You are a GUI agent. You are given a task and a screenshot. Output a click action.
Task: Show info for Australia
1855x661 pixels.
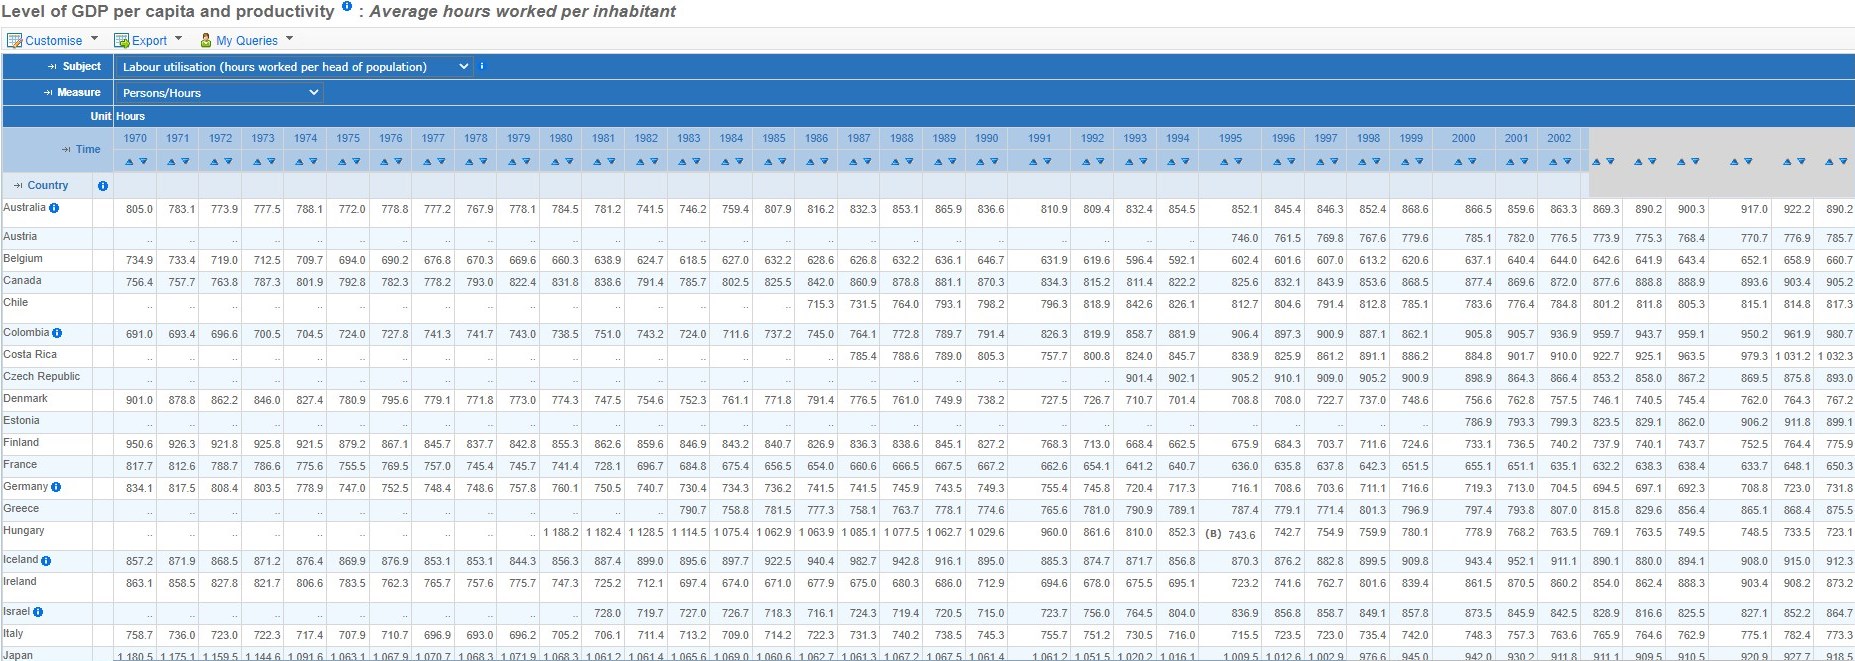click(54, 208)
